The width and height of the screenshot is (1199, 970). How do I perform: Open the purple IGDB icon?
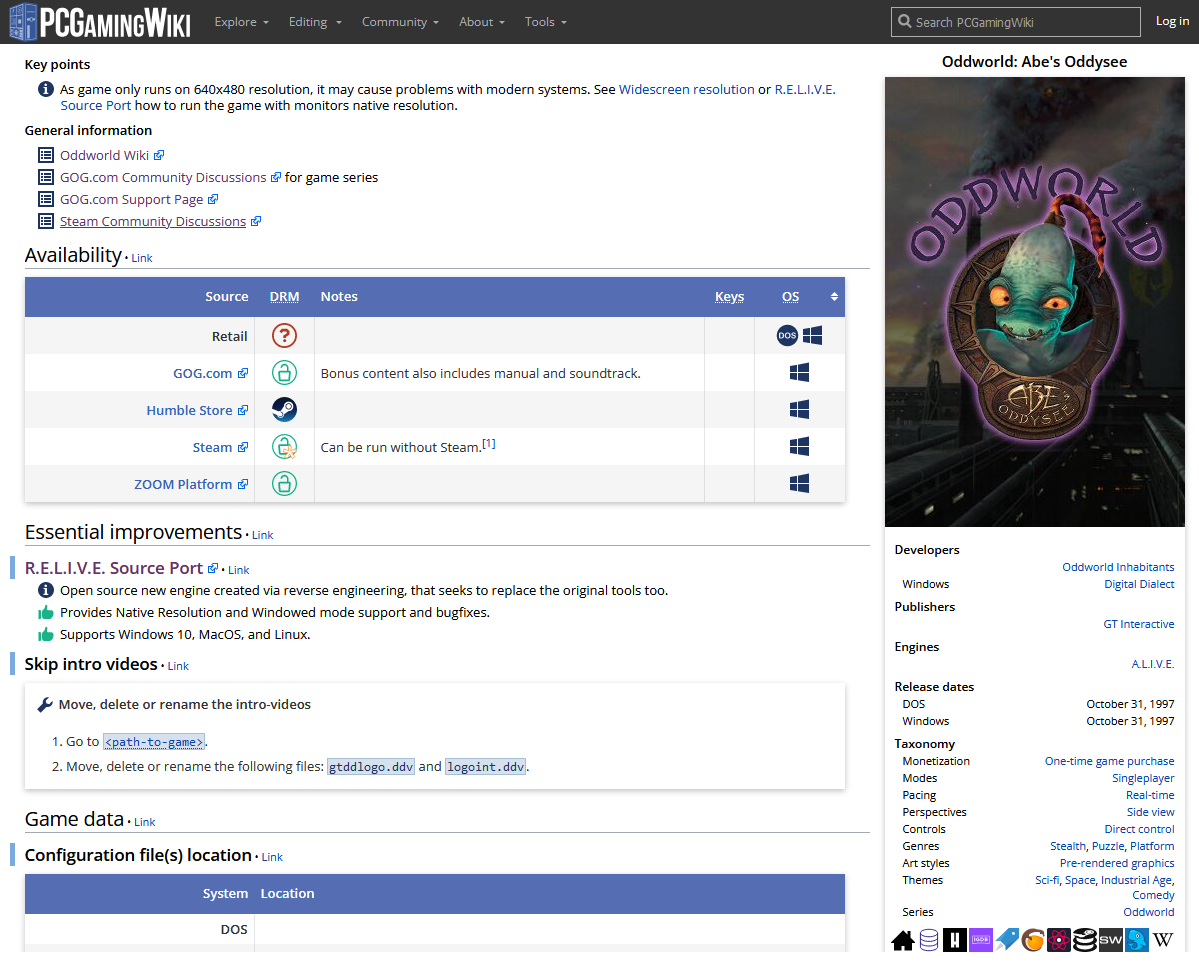coord(981,940)
